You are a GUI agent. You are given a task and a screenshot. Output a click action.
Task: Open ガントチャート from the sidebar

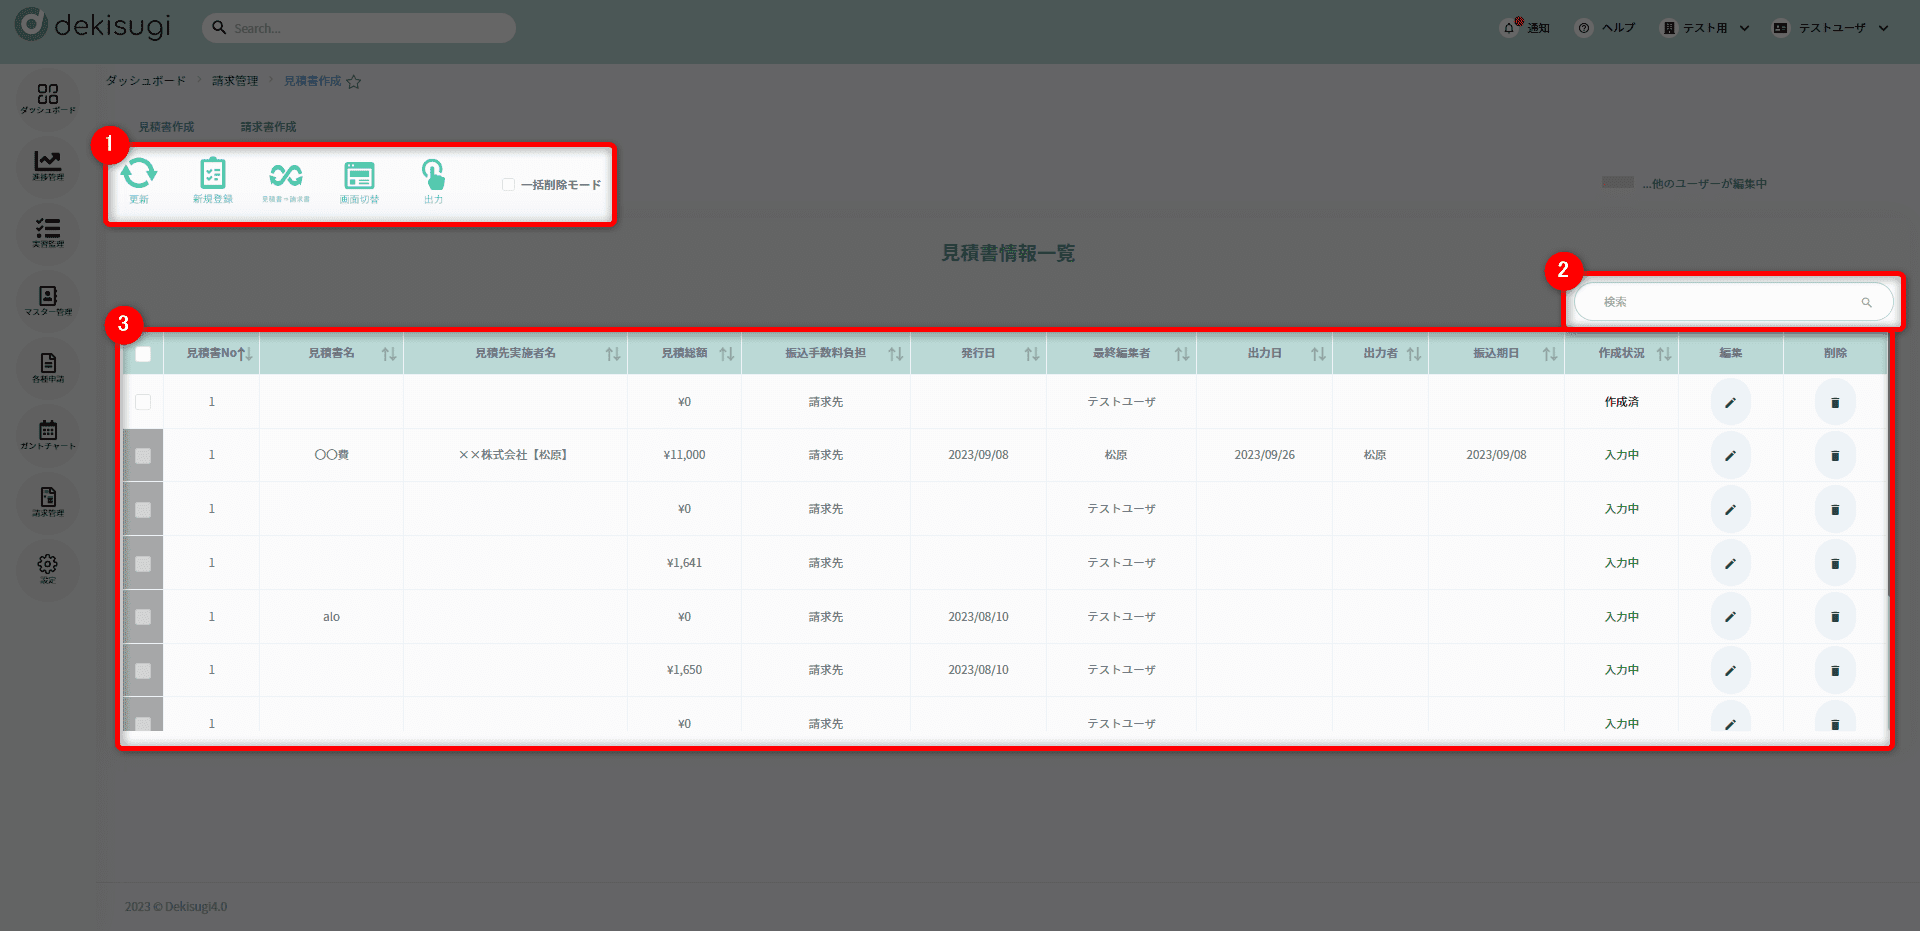pyautogui.click(x=48, y=434)
